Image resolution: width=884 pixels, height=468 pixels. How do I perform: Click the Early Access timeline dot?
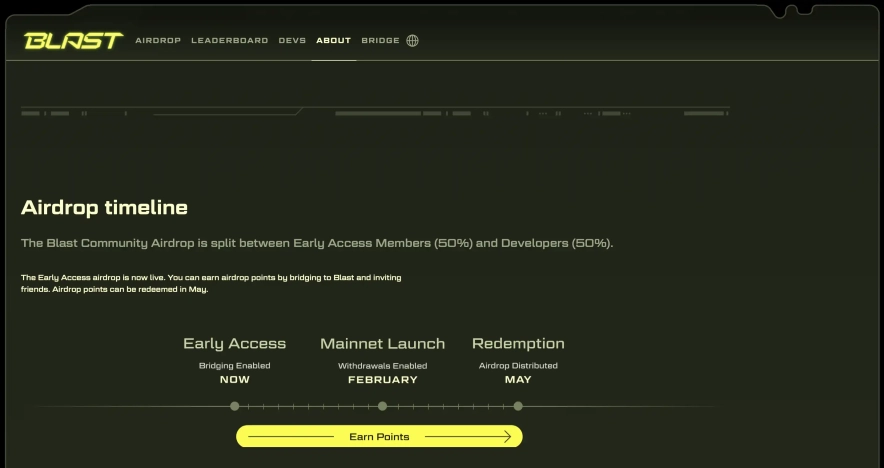tap(235, 406)
